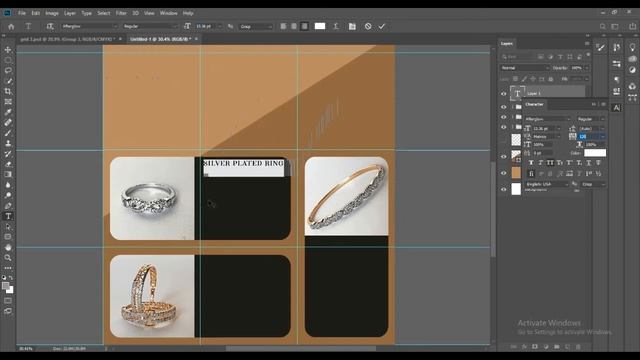Viewport: 640px width, 360px height.
Task: Select the Eyedropper tool
Action: click(8, 112)
